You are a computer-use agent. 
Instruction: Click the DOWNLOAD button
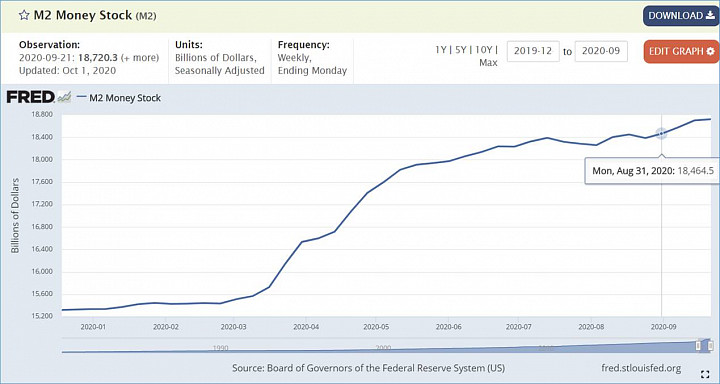(x=681, y=16)
